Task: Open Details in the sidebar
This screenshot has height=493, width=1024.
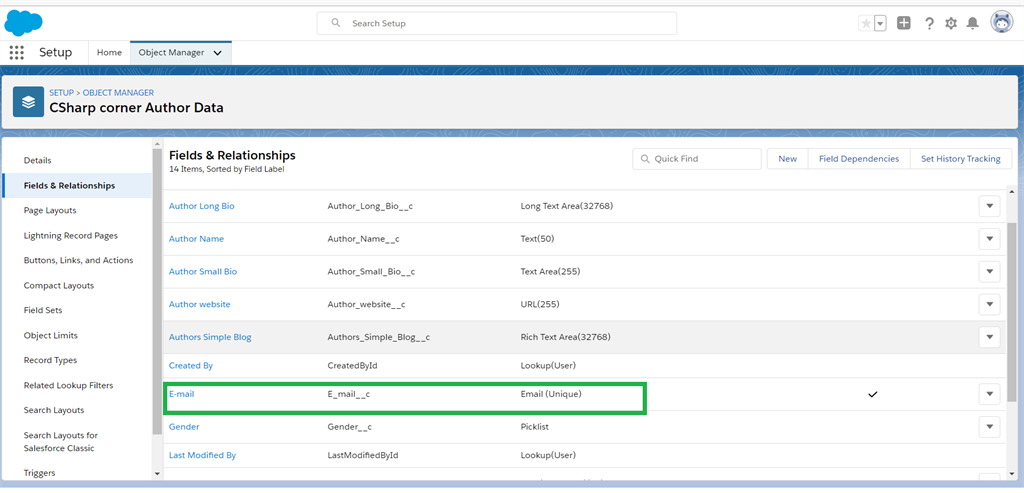Action: click(37, 161)
